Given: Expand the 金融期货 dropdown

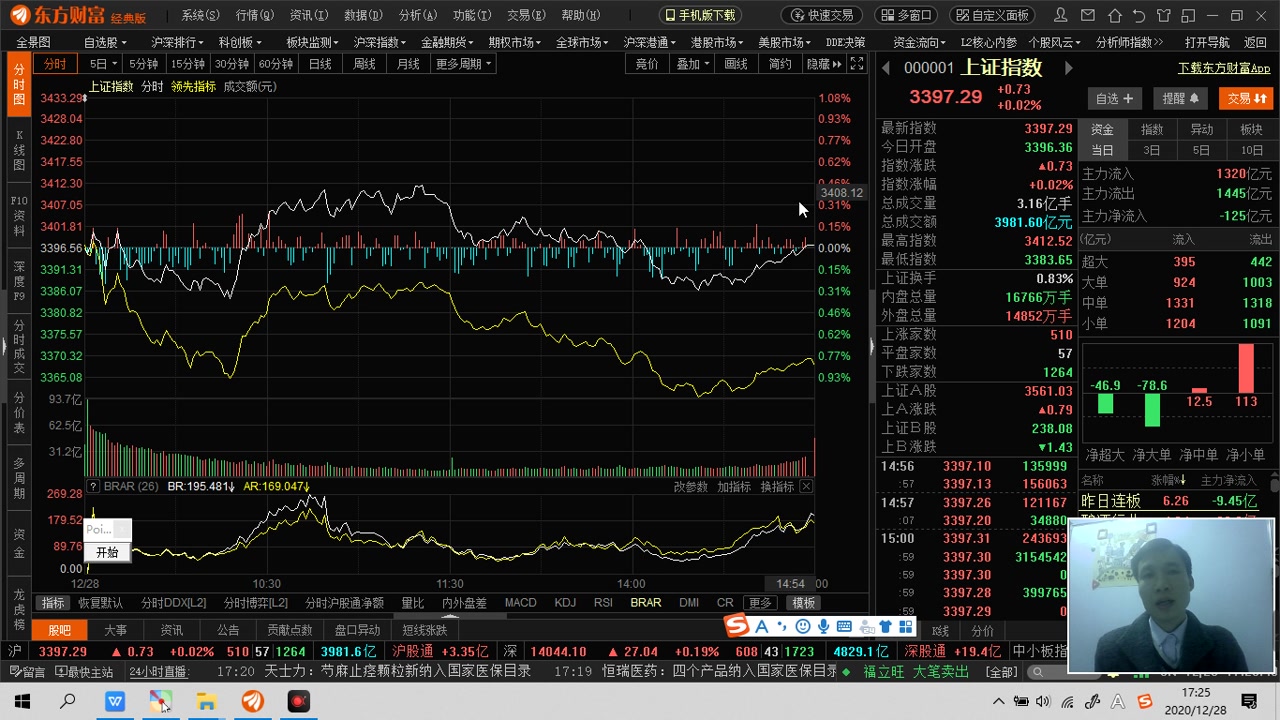Looking at the screenshot, I should 447,42.
